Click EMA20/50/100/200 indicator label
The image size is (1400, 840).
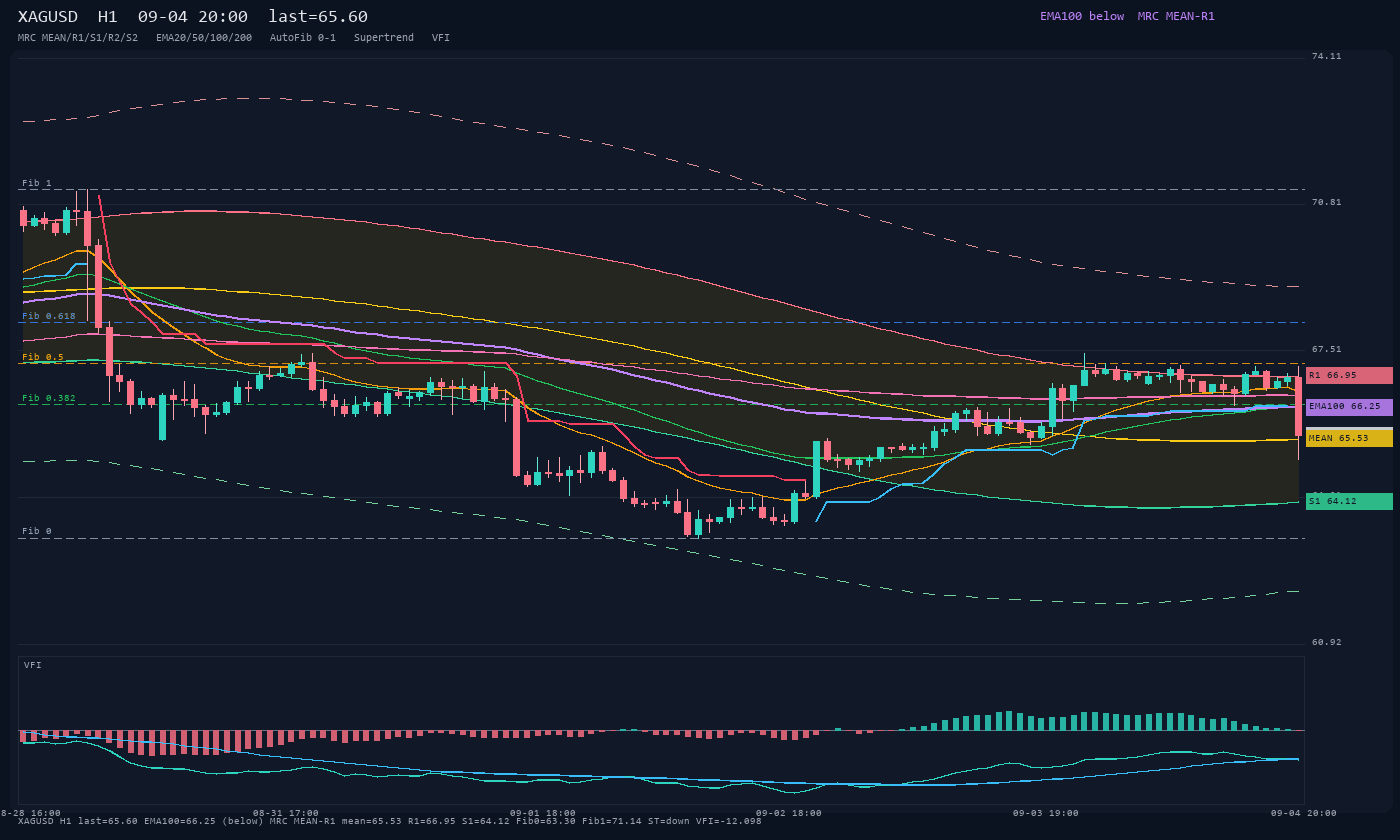(x=204, y=38)
